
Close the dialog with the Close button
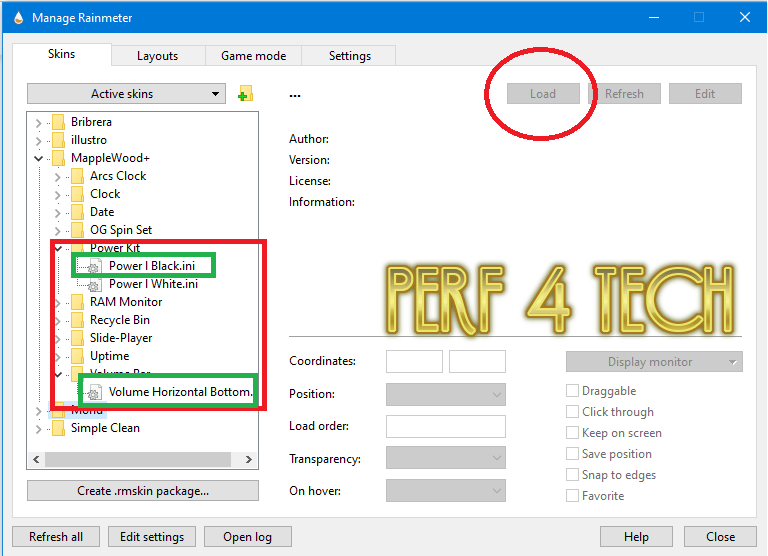[x=720, y=537]
